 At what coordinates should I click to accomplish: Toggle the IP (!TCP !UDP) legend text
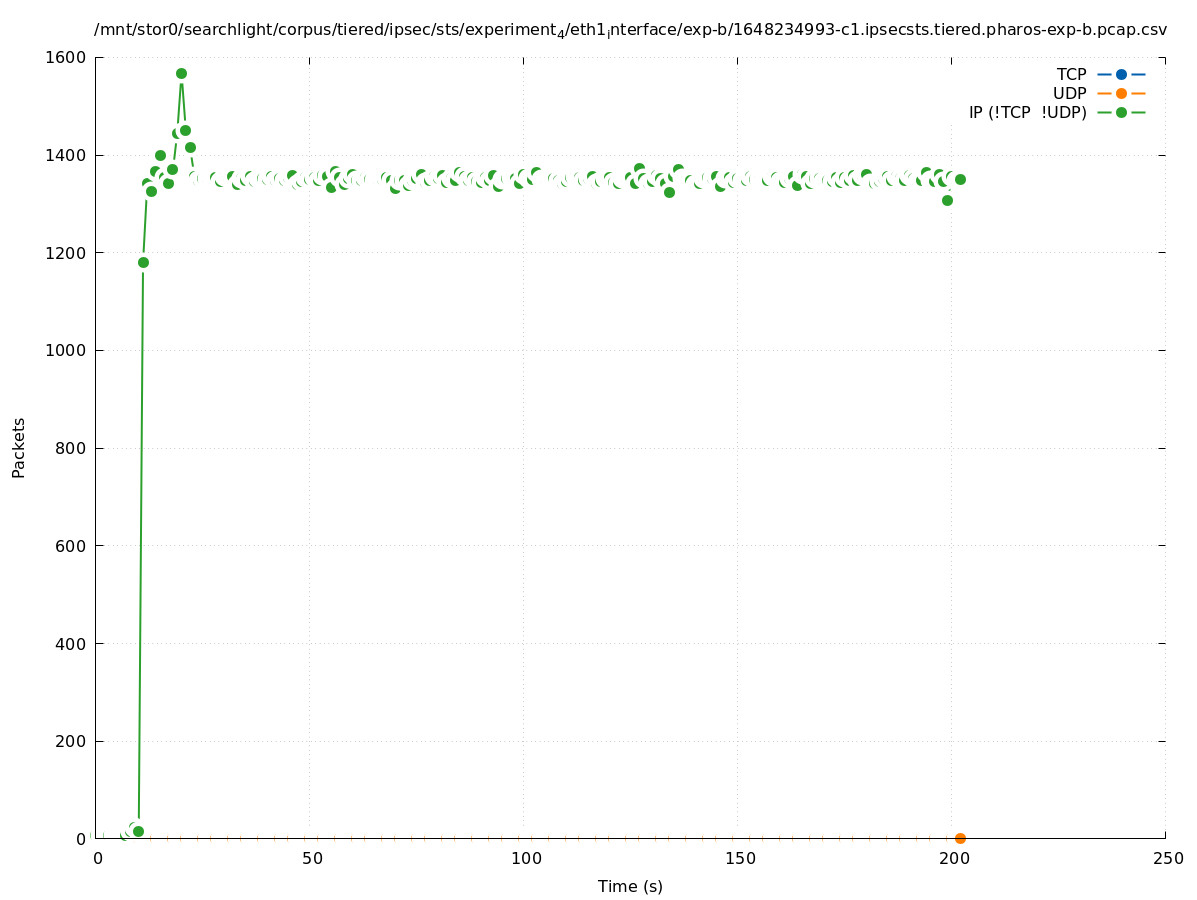(1027, 113)
